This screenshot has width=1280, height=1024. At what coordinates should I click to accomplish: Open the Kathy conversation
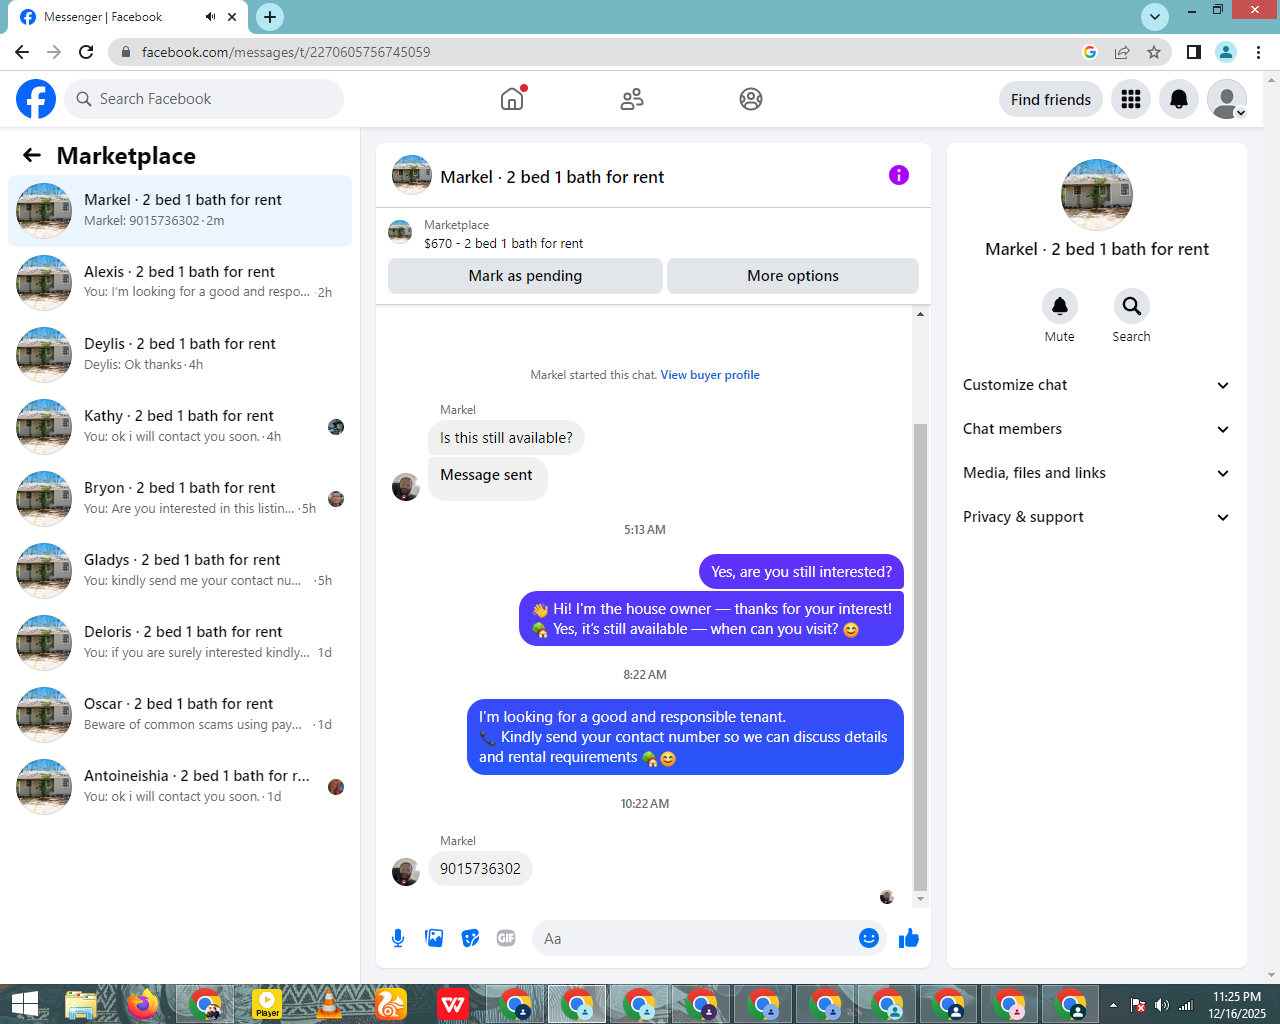coord(180,427)
